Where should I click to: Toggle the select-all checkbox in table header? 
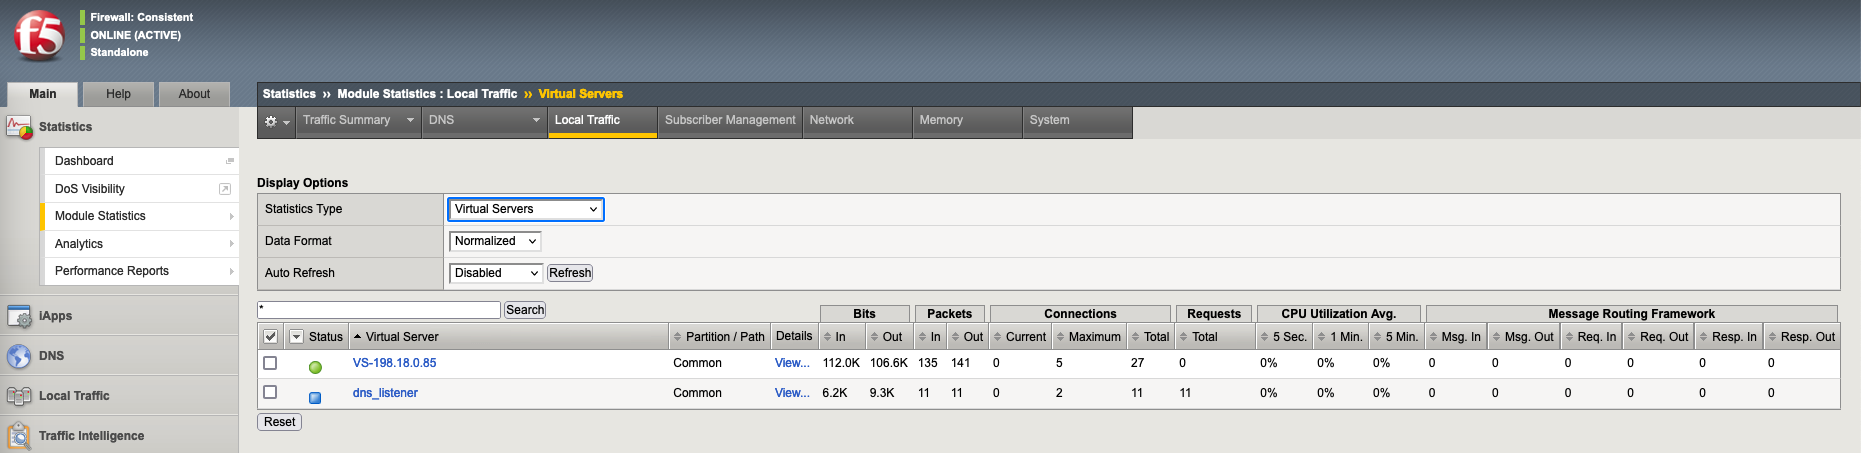click(x=270, y=337)
